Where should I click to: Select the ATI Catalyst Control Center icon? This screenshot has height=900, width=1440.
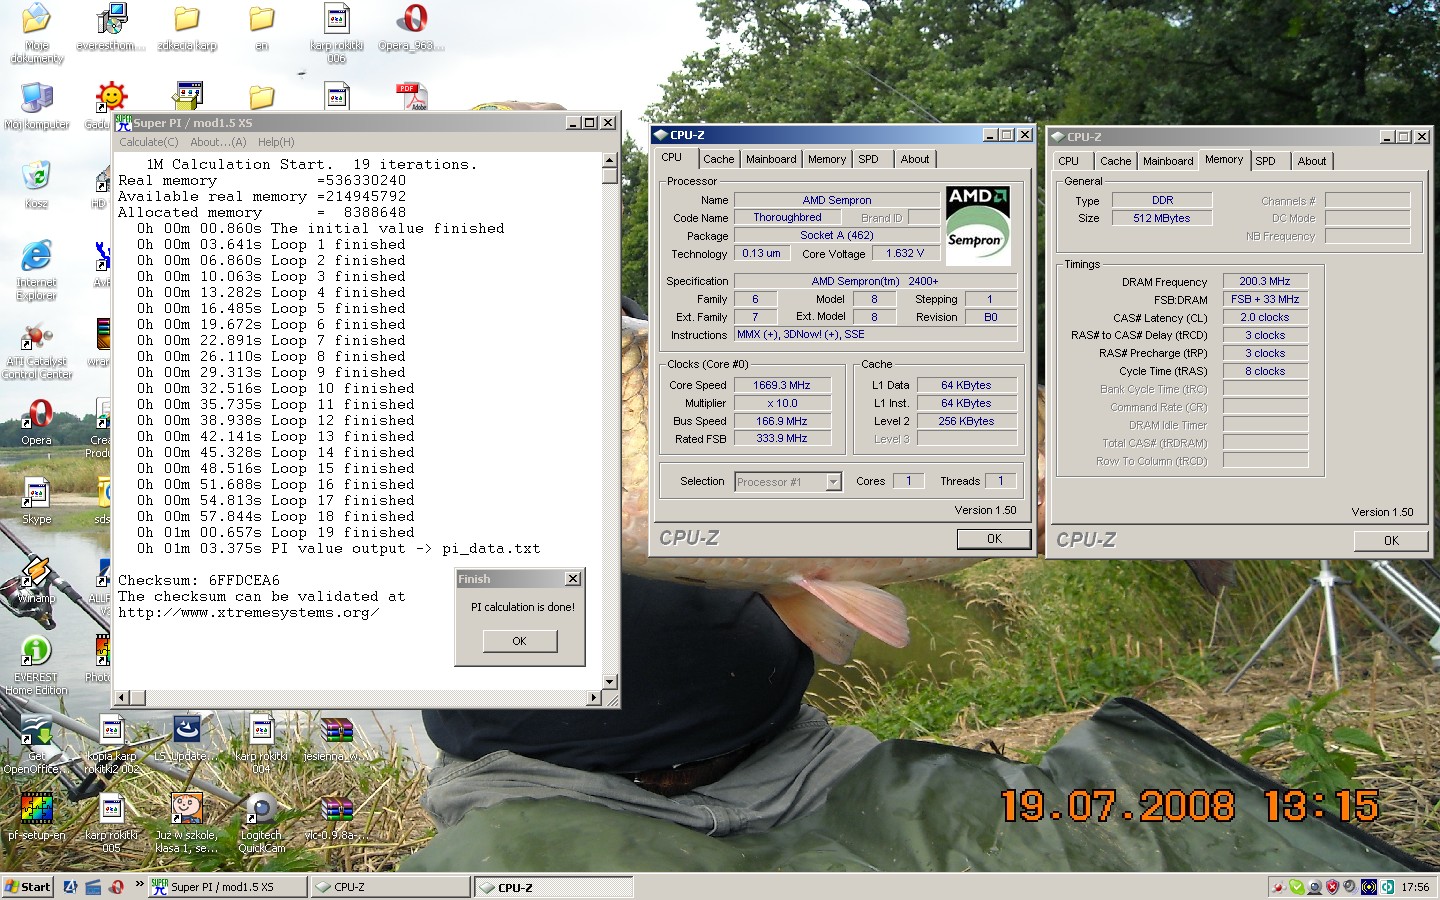coord(37,350)
